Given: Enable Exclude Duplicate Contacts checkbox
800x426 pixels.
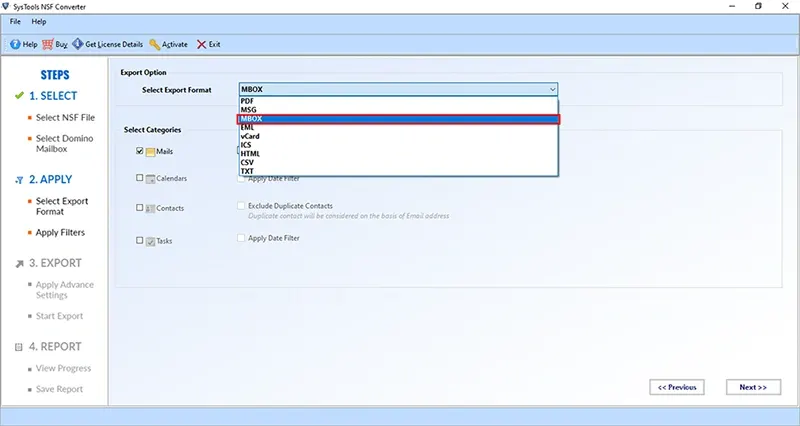Looking at the screenshot, I should [x=241, y=206].
